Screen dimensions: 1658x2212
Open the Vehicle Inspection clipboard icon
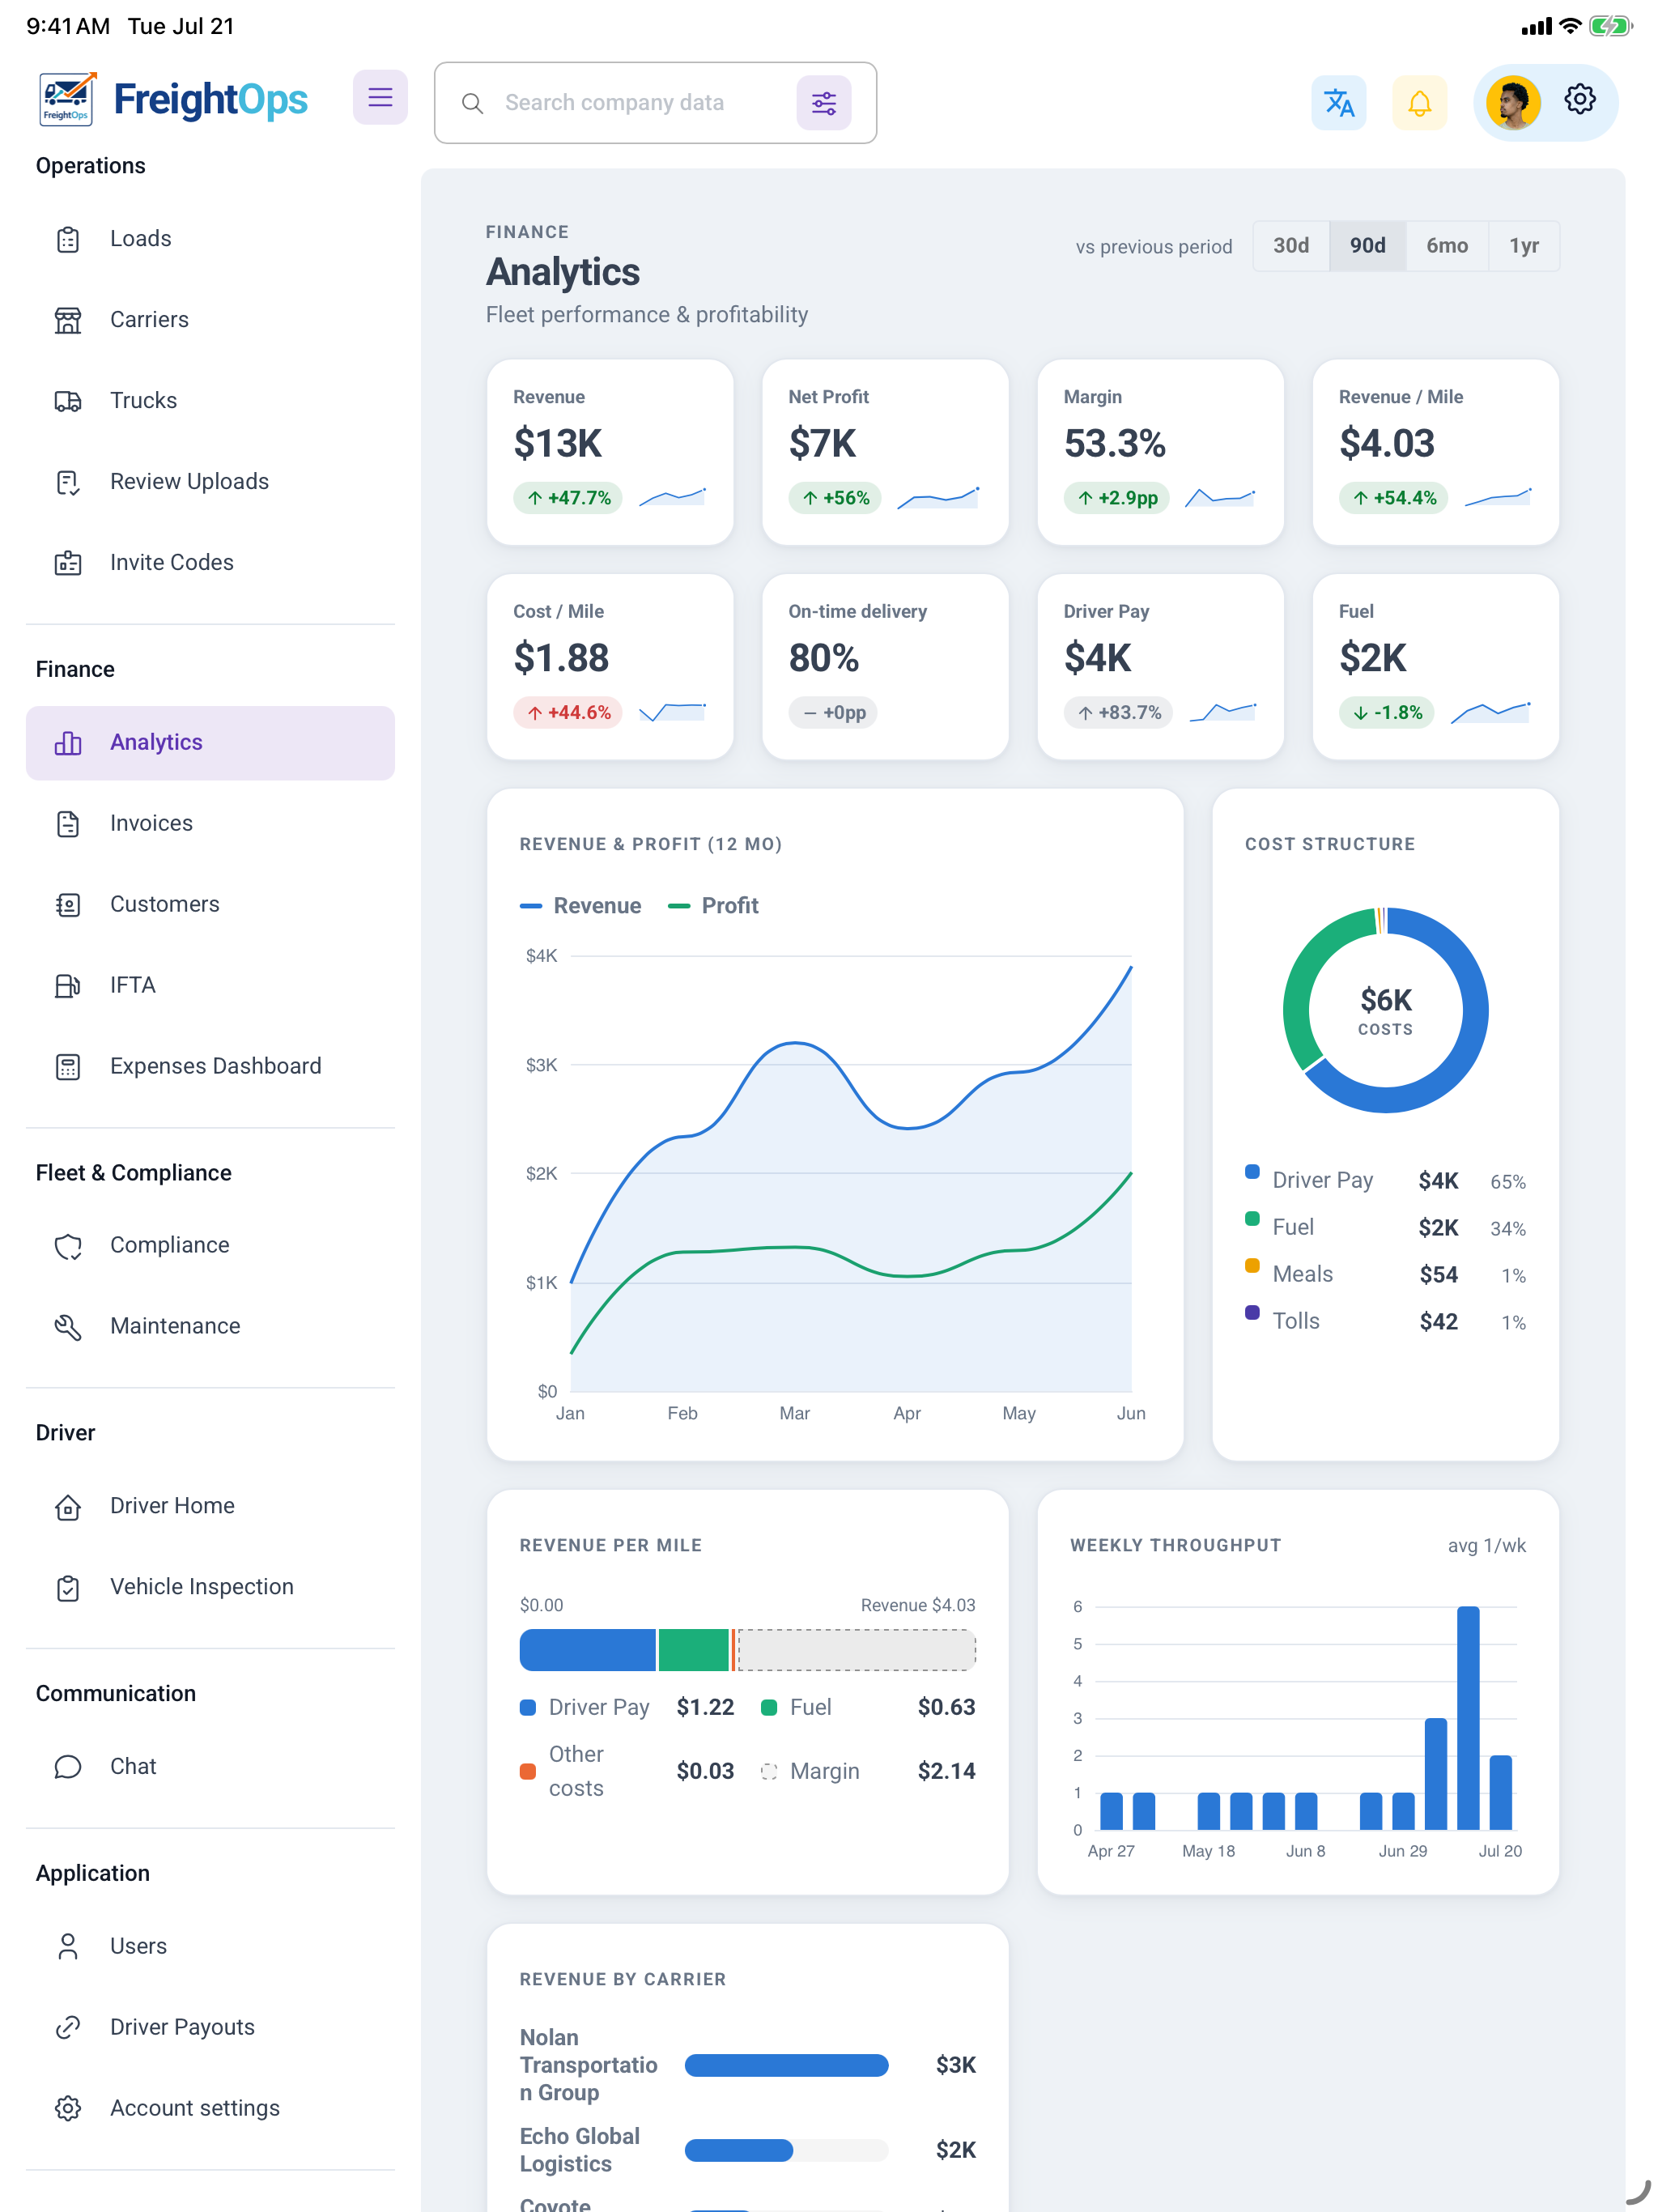[x=67, y=1588]
